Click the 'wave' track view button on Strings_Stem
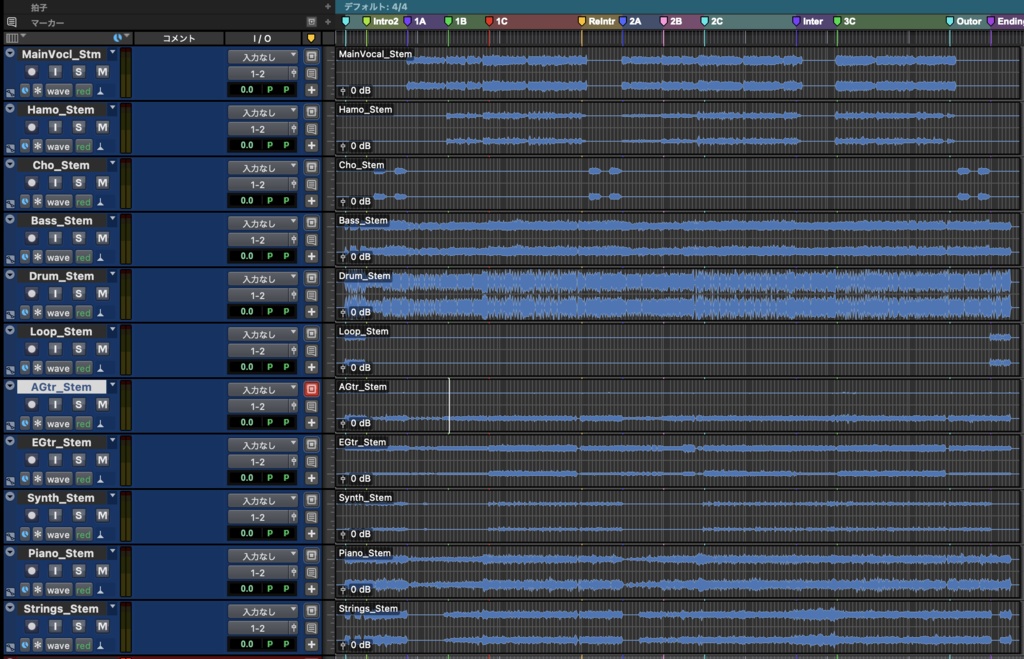 (x=58, y=645)
